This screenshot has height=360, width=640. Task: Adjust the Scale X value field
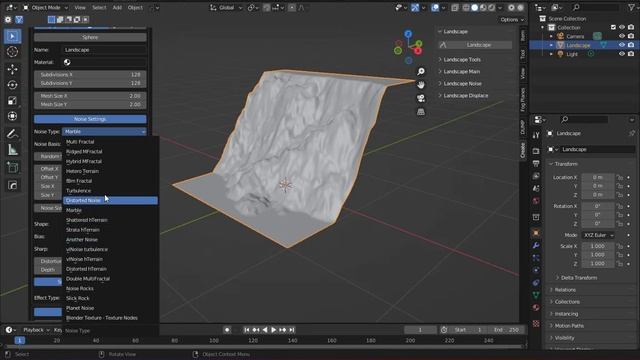coord(598,246)
